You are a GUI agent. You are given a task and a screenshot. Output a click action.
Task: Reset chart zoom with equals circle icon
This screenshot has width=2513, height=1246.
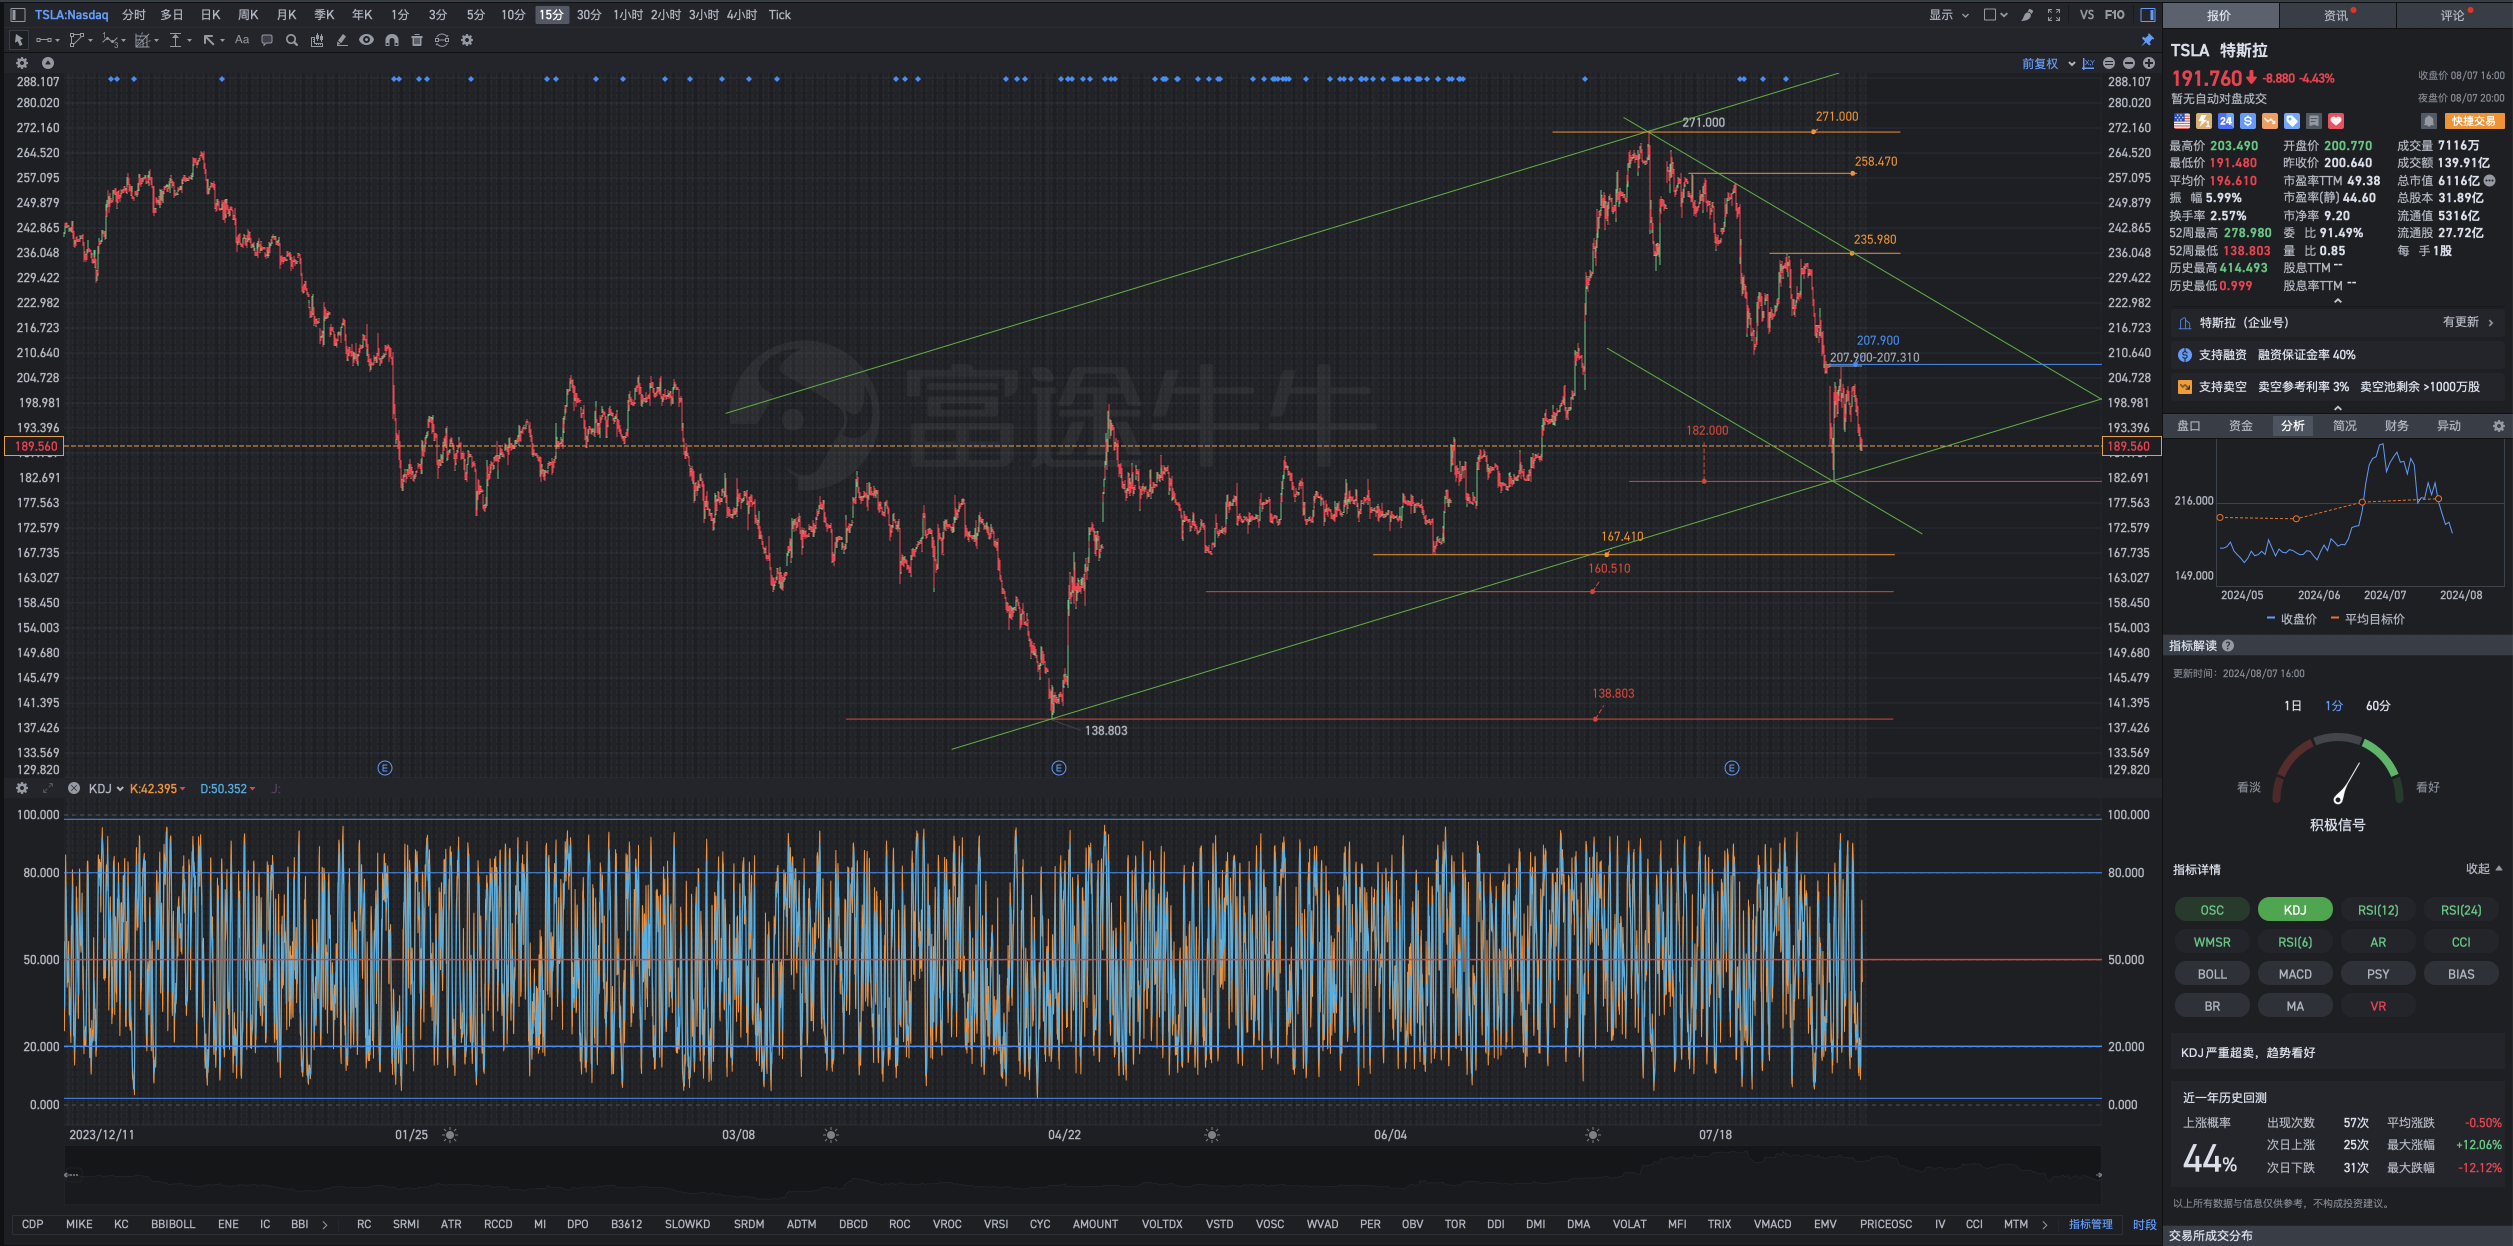point(2109,63)
